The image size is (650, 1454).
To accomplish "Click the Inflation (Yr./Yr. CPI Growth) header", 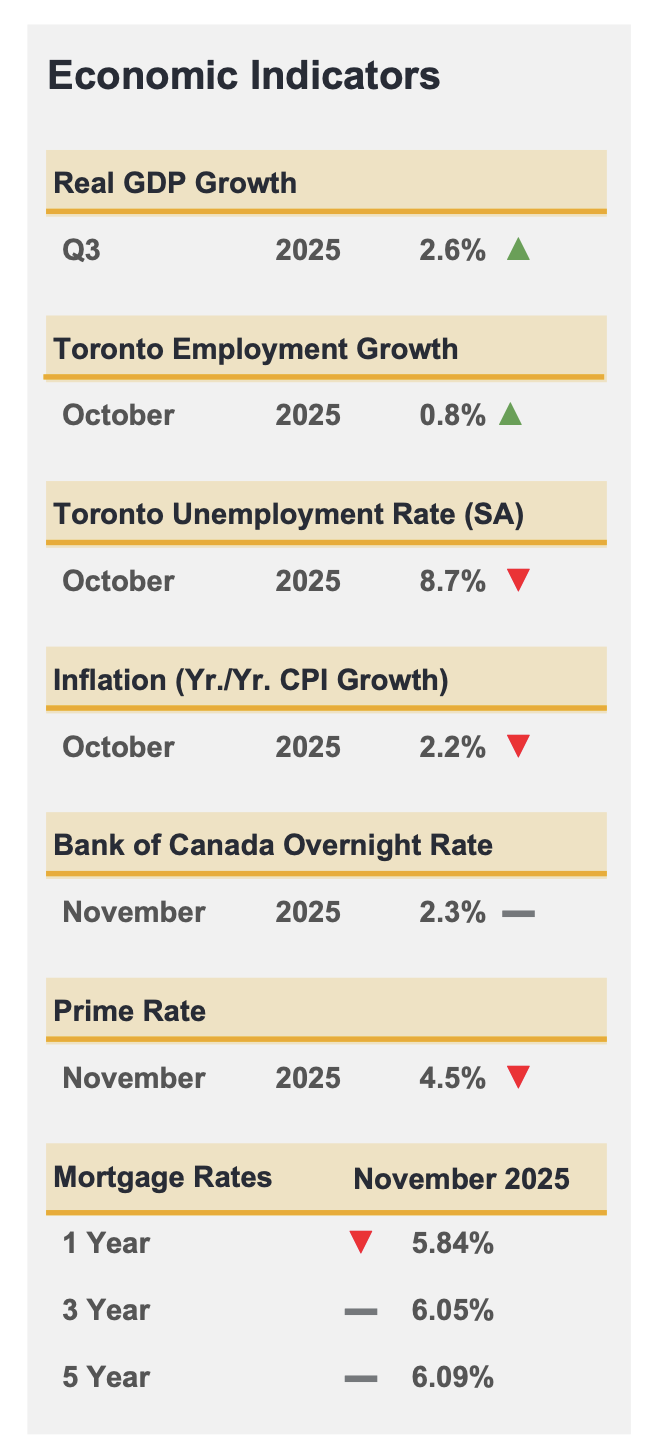I will point(250,680).
